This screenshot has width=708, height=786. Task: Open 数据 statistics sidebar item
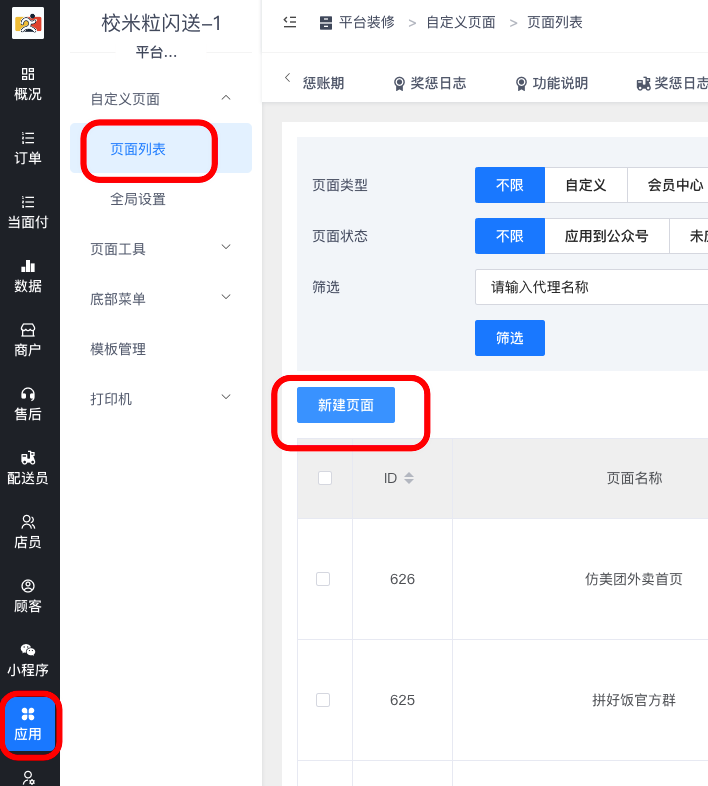28,276
